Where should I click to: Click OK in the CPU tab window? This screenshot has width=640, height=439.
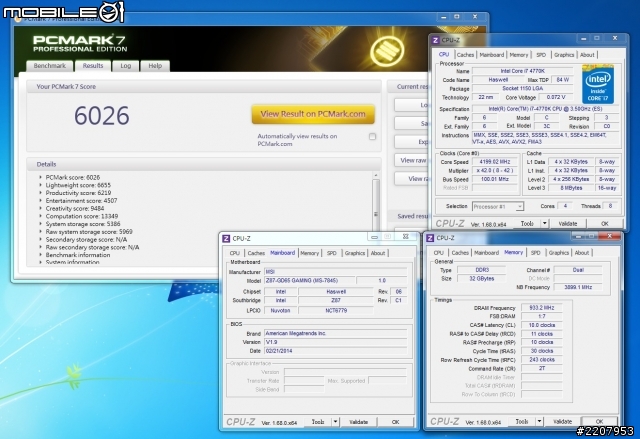coord(604,224)
